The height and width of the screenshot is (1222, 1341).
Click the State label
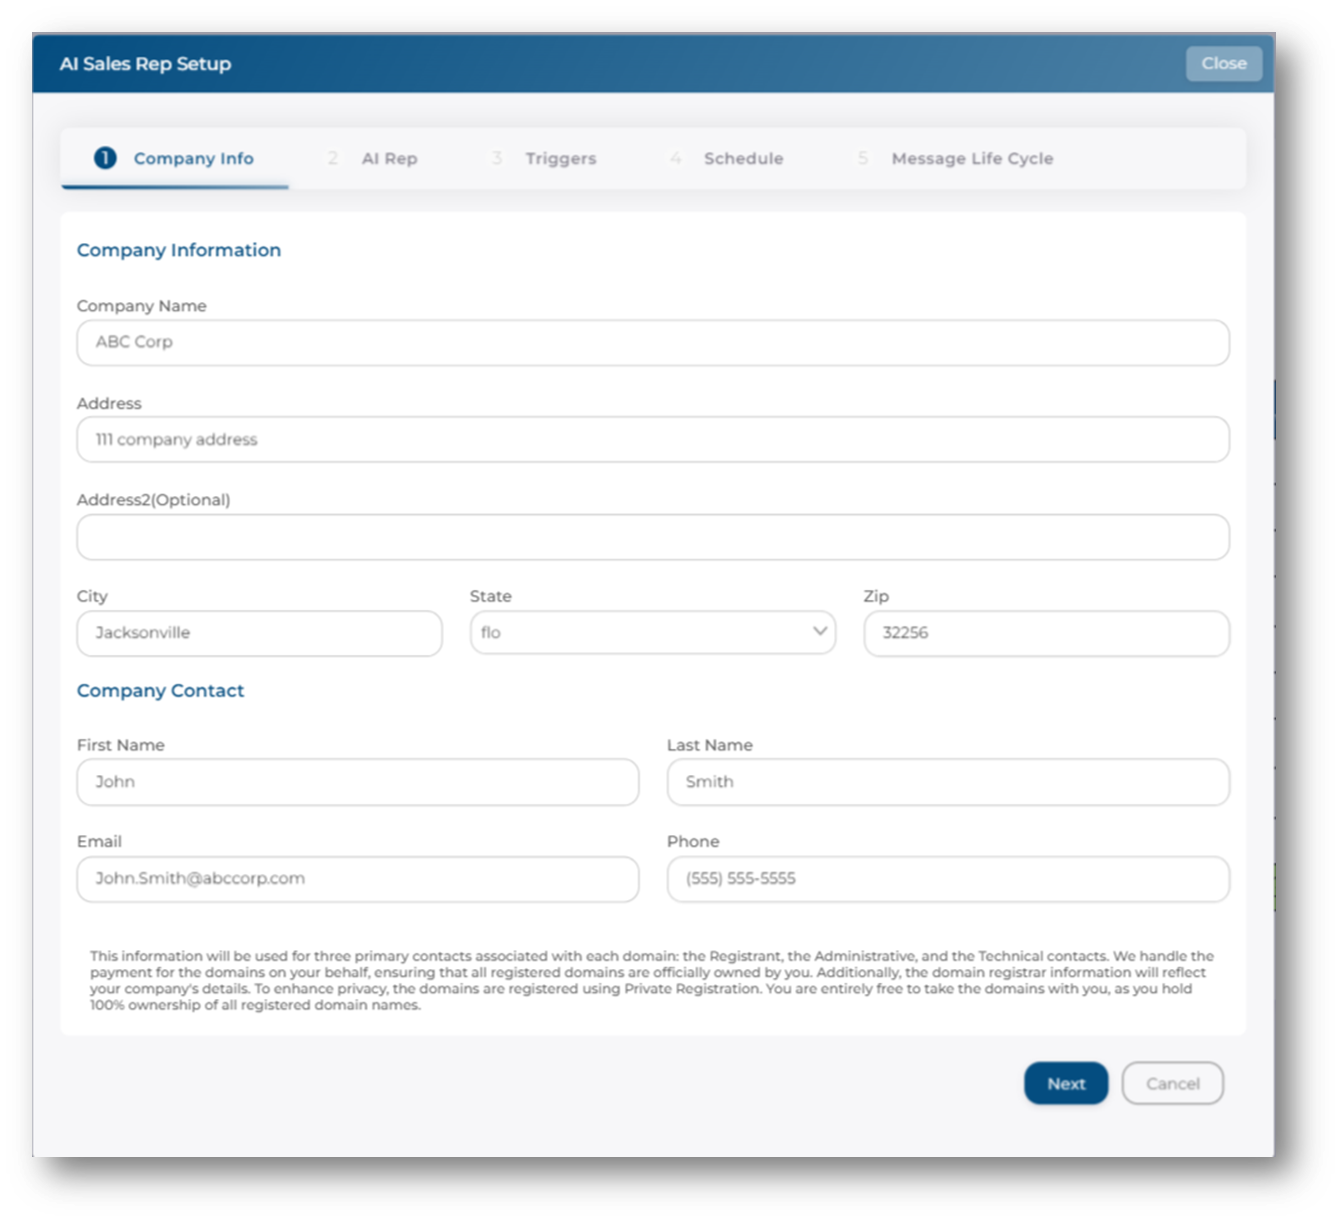point(490,596)
